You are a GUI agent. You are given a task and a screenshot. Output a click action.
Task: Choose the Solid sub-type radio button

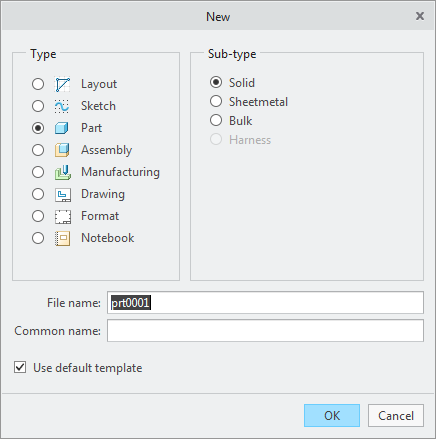tap(216, 82)
